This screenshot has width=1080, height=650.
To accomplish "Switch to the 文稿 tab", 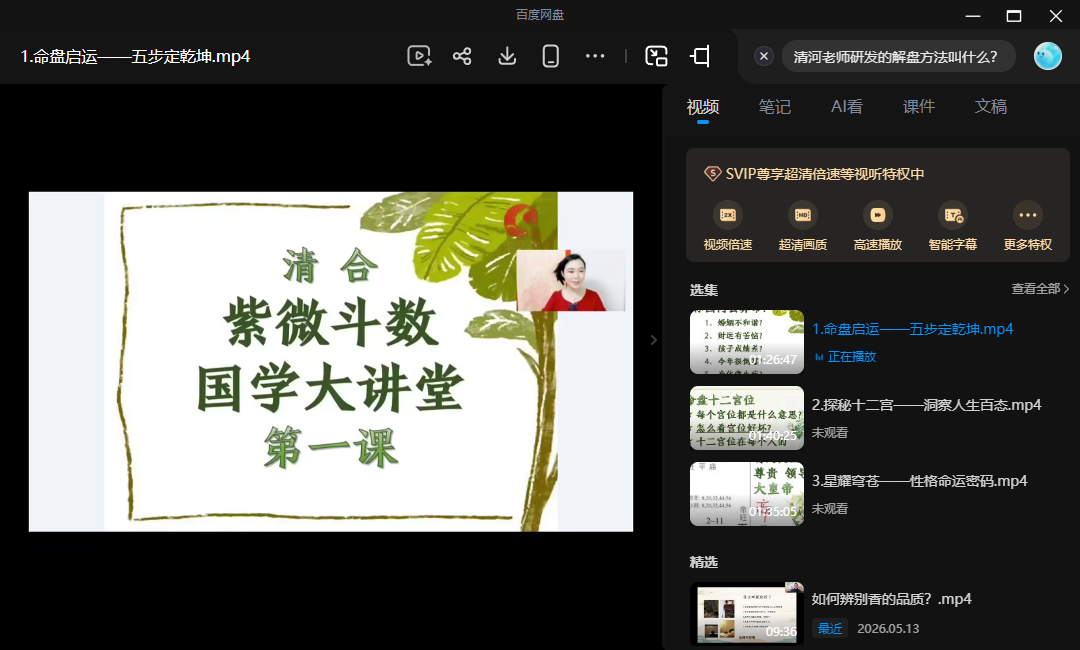I will click(x=990, y=107).
